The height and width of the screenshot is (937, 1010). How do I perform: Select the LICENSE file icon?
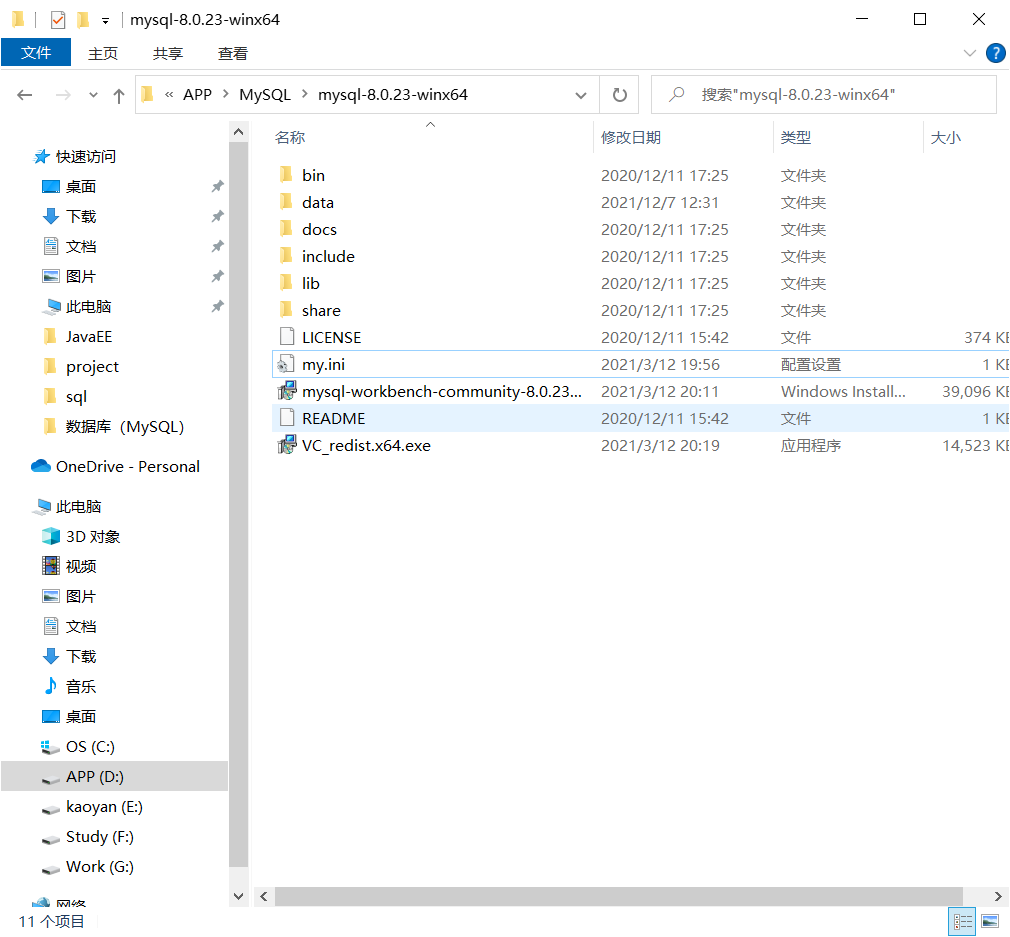(287, 337)
